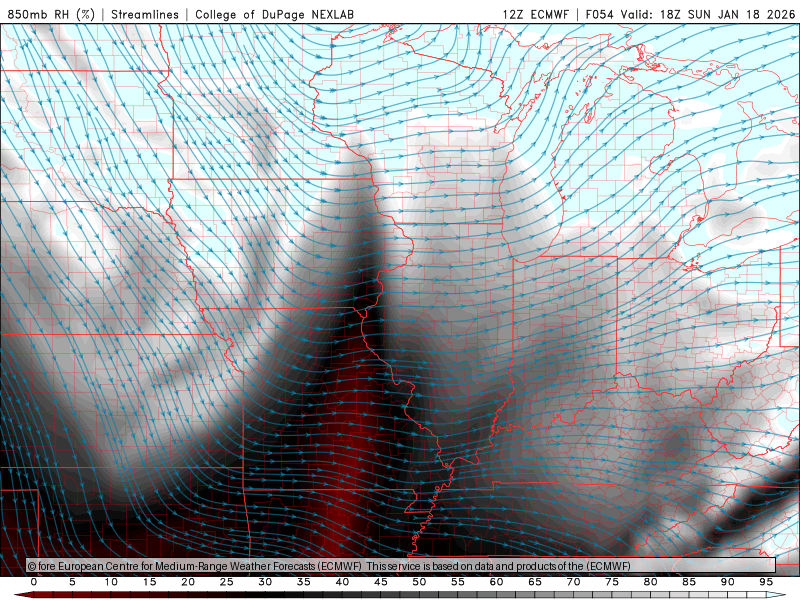The width and height of the screenshot is (800, 600).
Task: Click colorbar label '35'
Action: tap(304, 582)
